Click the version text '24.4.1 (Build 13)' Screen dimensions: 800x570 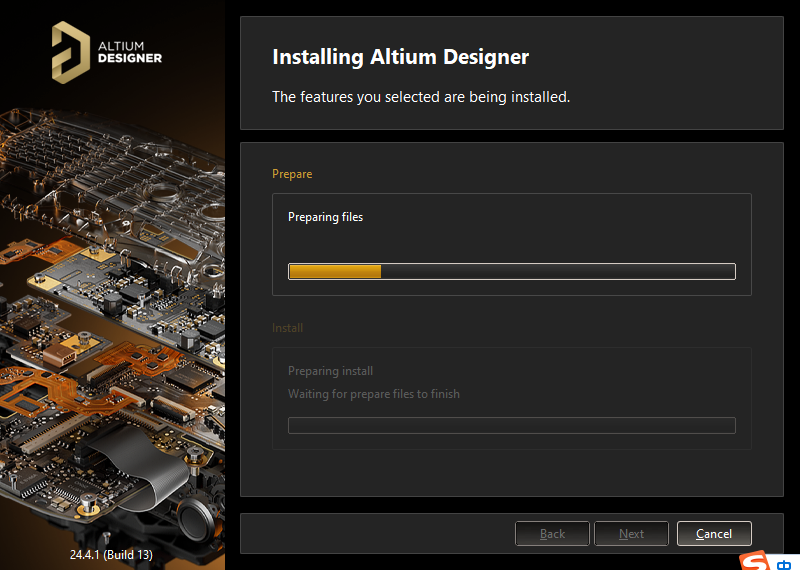click(x=111, y=555)
